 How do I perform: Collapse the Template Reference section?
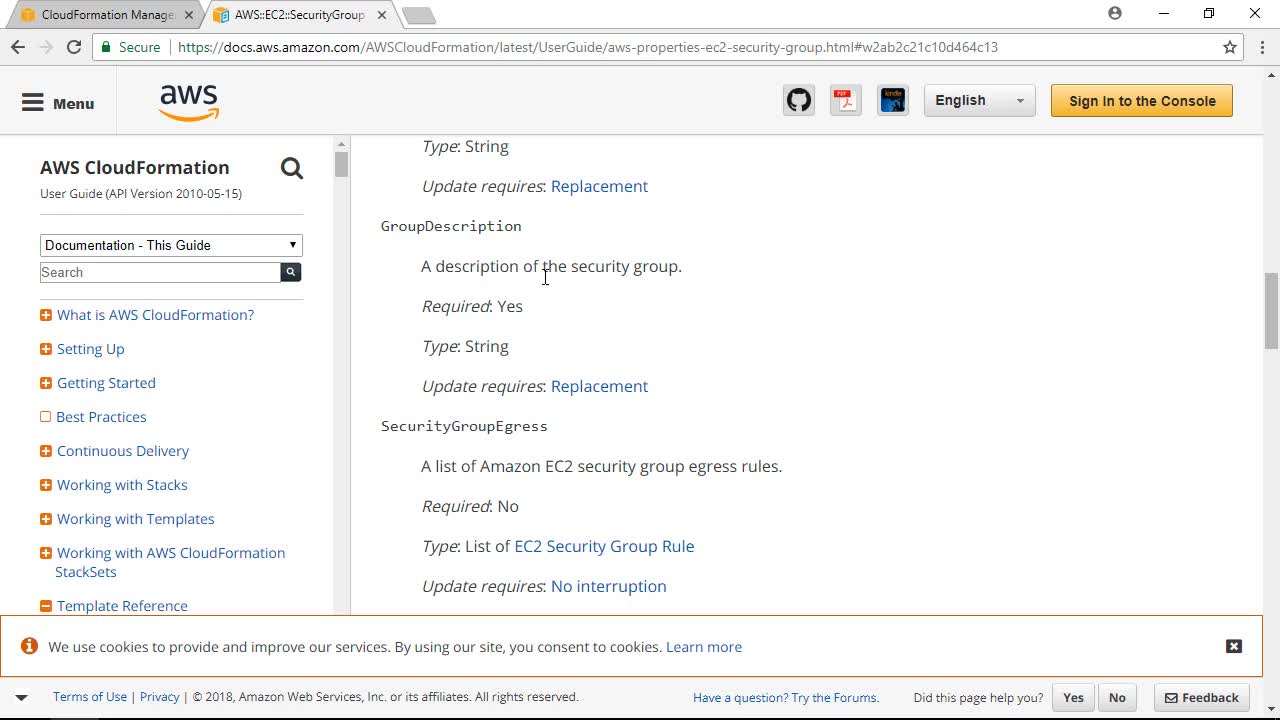click(46, 606)
